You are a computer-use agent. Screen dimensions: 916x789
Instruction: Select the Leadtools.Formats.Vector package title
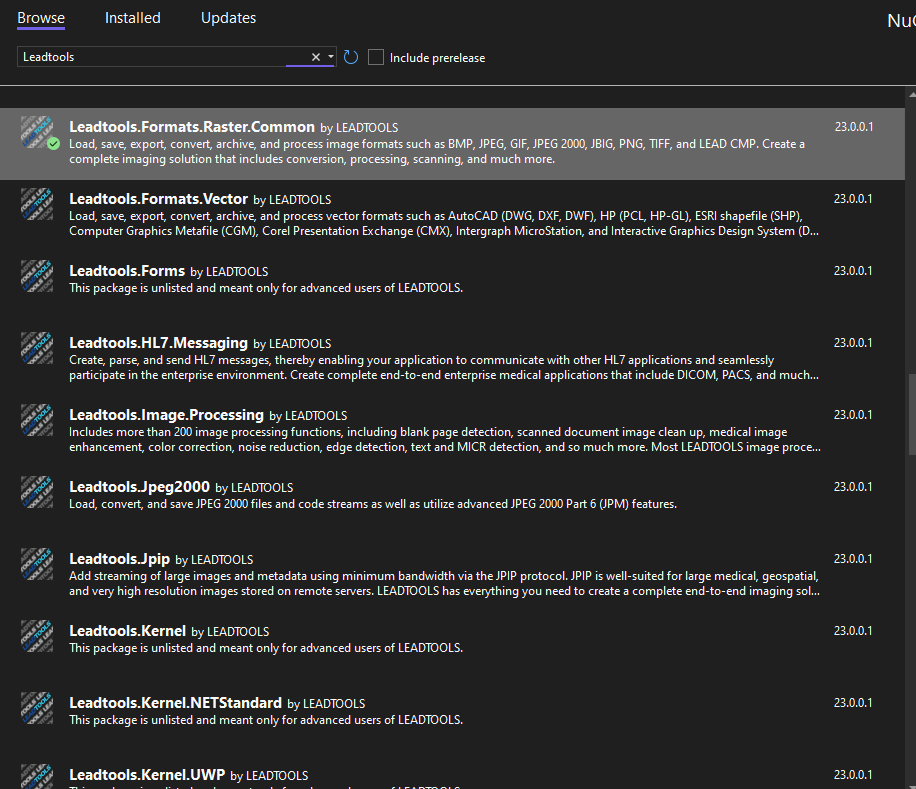(158, 199)
